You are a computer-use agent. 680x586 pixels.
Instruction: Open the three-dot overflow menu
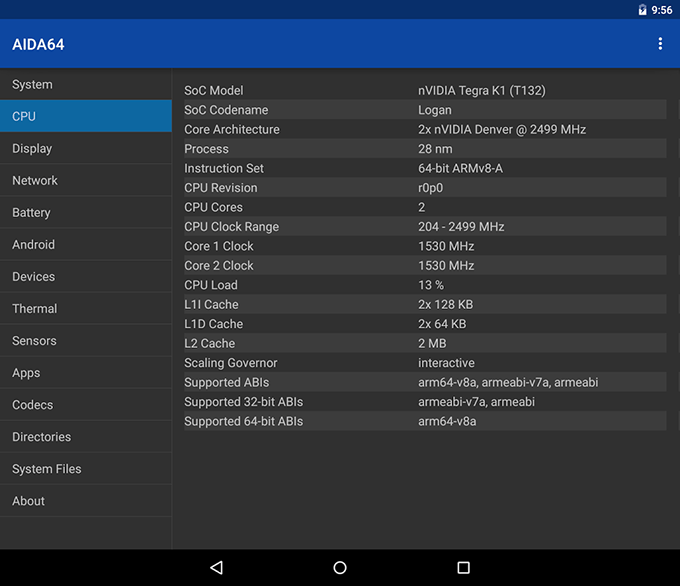pos(660,43)
